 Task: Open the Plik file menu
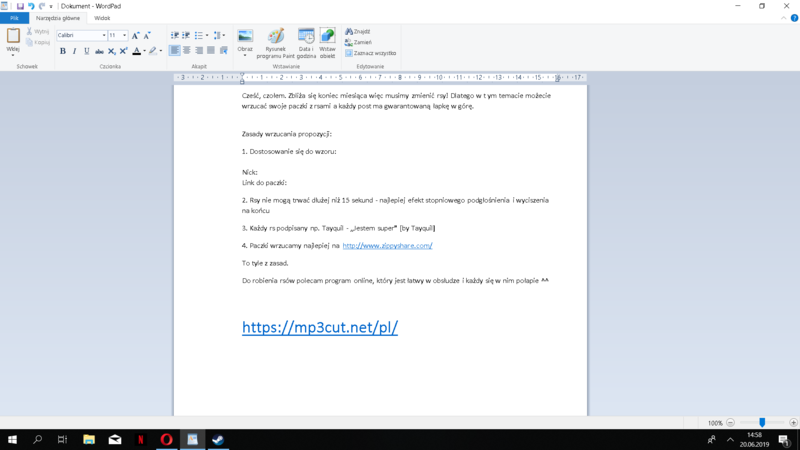pos(14,18)
